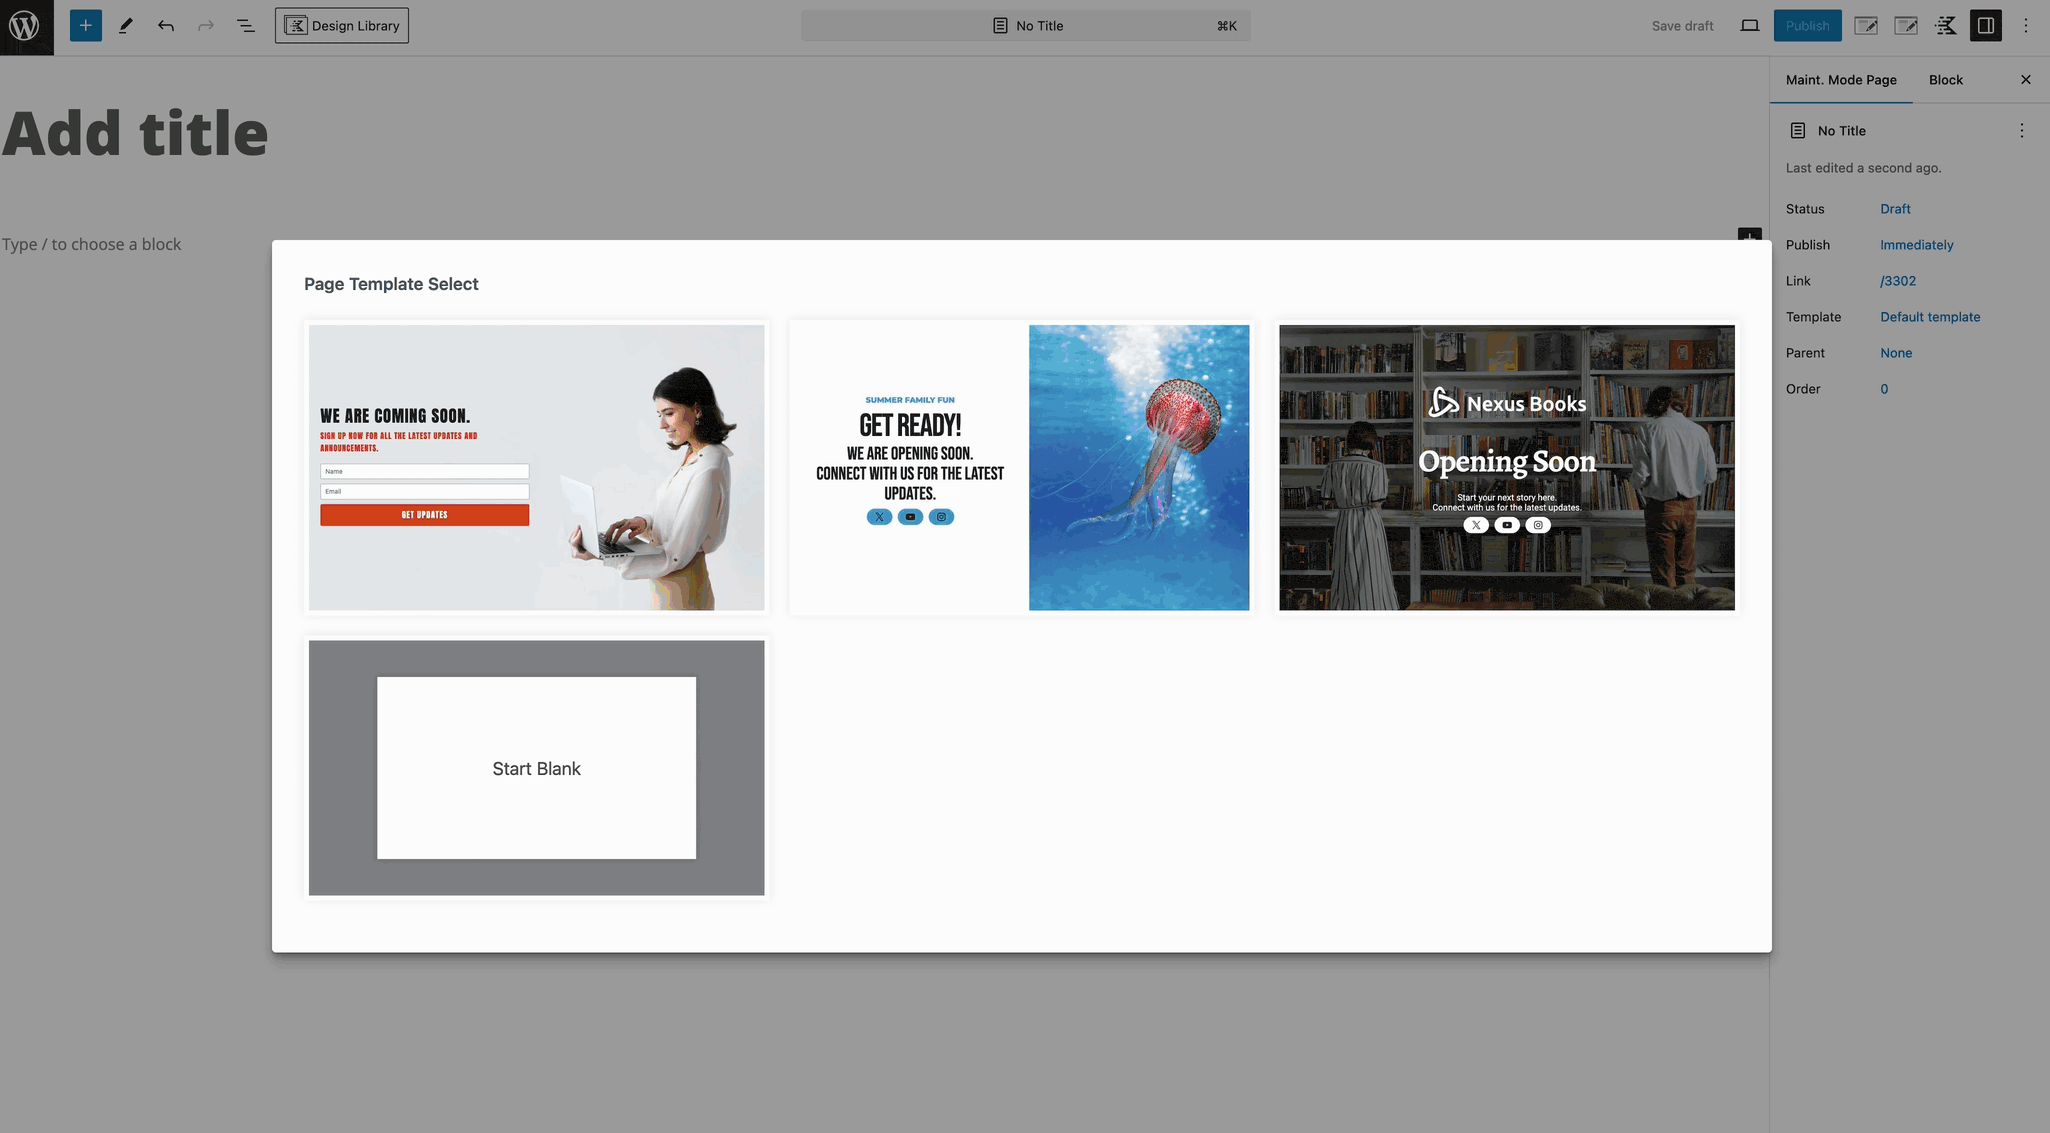The image size is (2050, 1133).
Task: Open the Design Library button
Action: (x=342, y=26)
